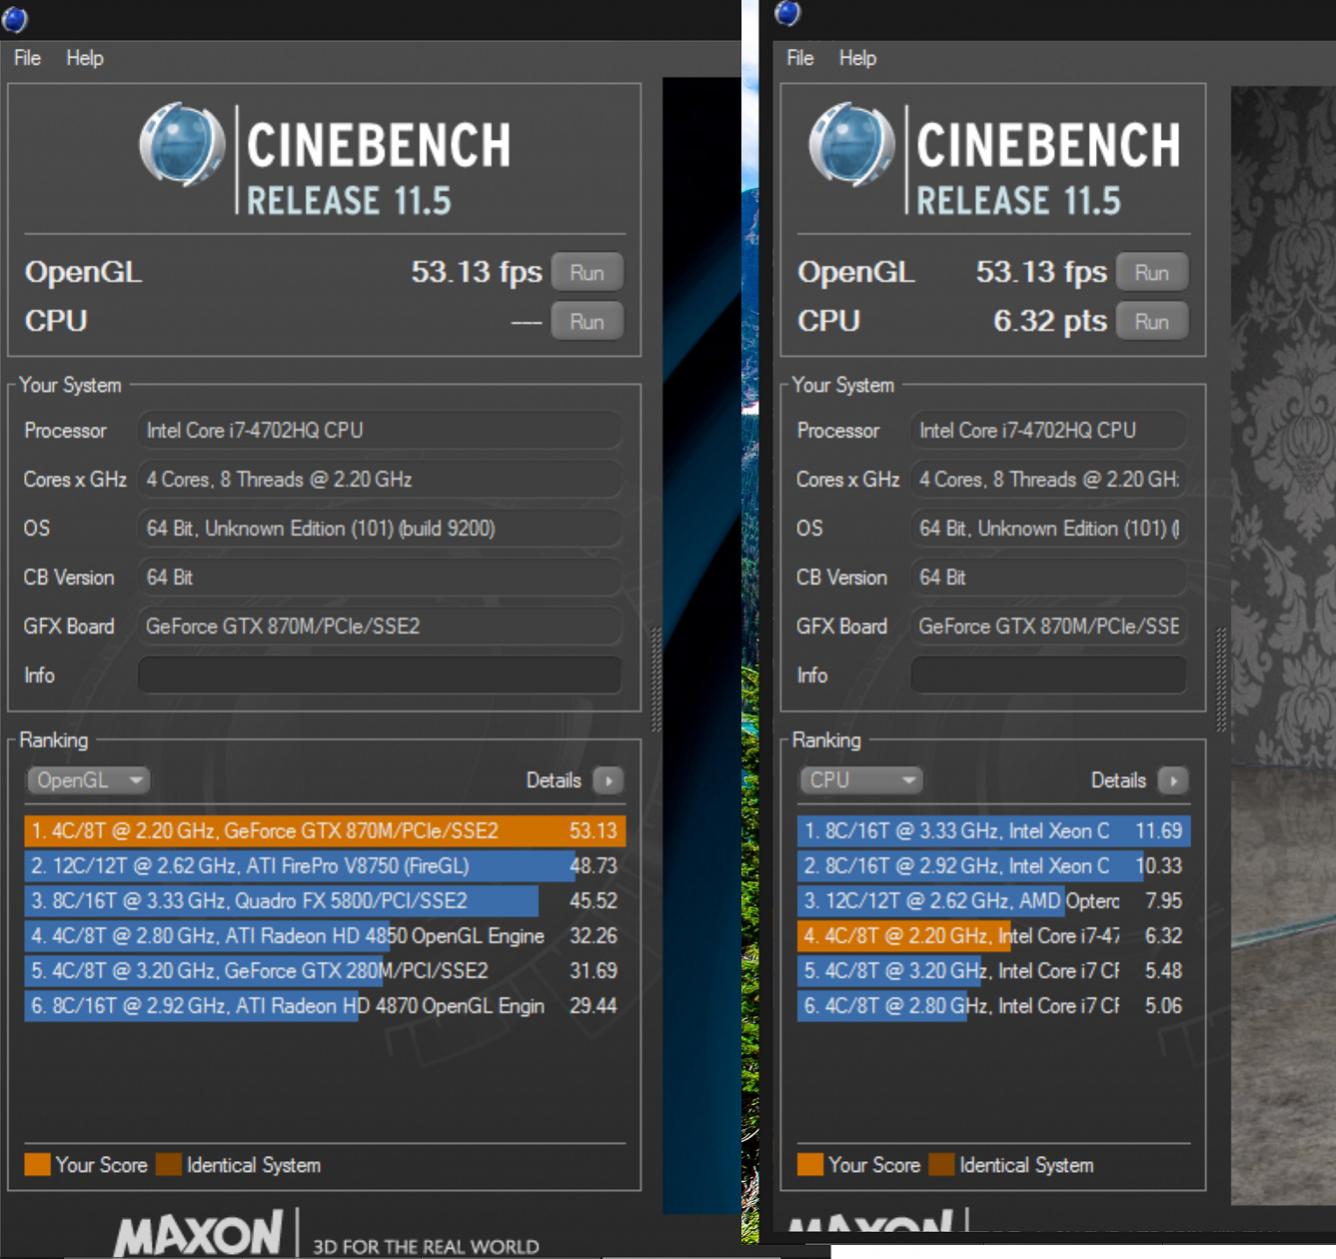Select CPU ranking row '4C/8T @ 3.20 GHz, Intel Core i7'
The image size is (1336, 1259).
click(994, 971)
